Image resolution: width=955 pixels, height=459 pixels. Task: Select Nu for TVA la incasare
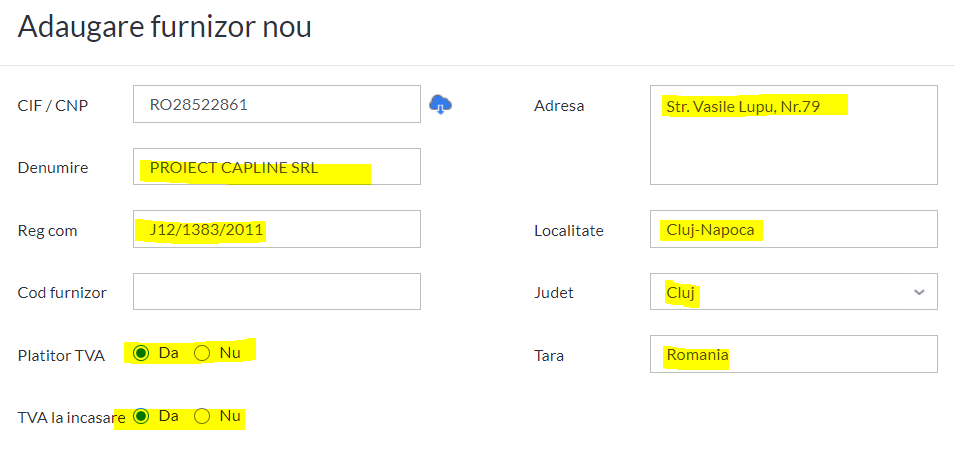202,416
